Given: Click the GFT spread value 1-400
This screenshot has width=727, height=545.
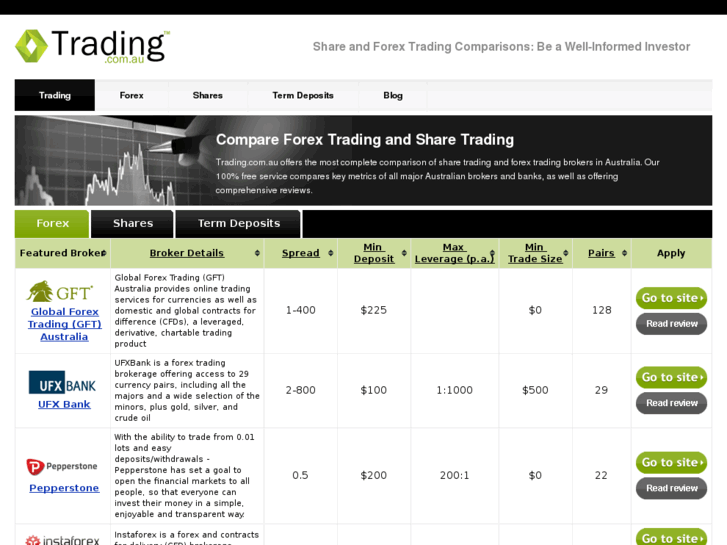Looking at the screenshot, I should point(300,310).
